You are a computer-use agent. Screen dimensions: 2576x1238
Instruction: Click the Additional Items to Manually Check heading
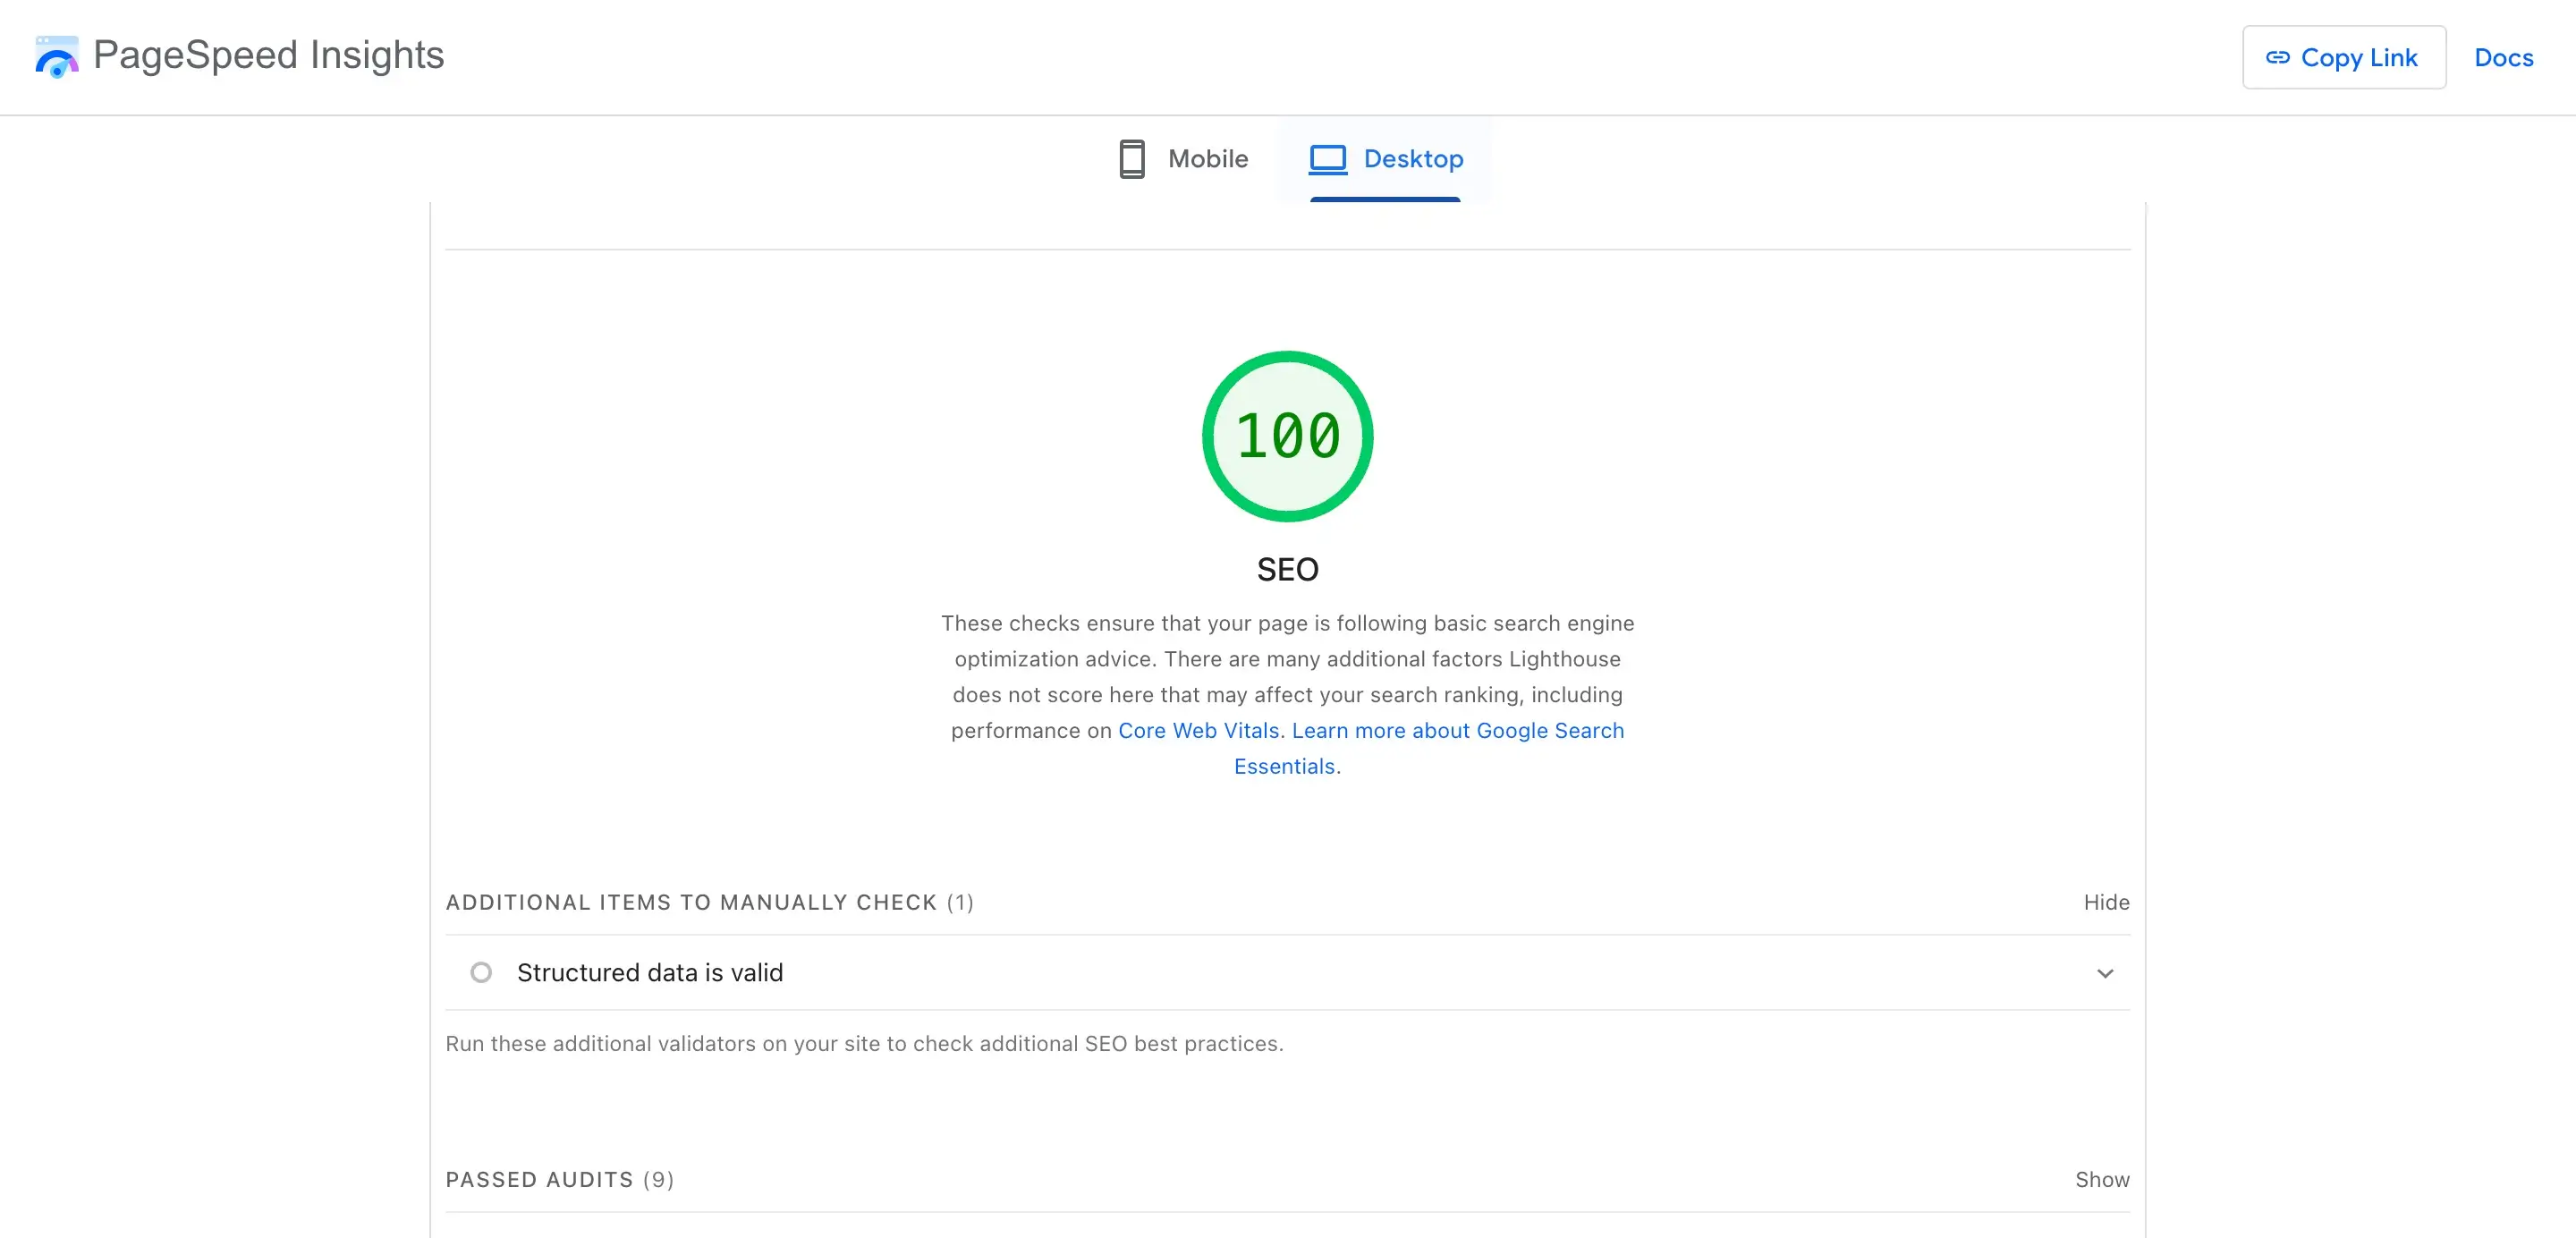(x=709, y=902)
